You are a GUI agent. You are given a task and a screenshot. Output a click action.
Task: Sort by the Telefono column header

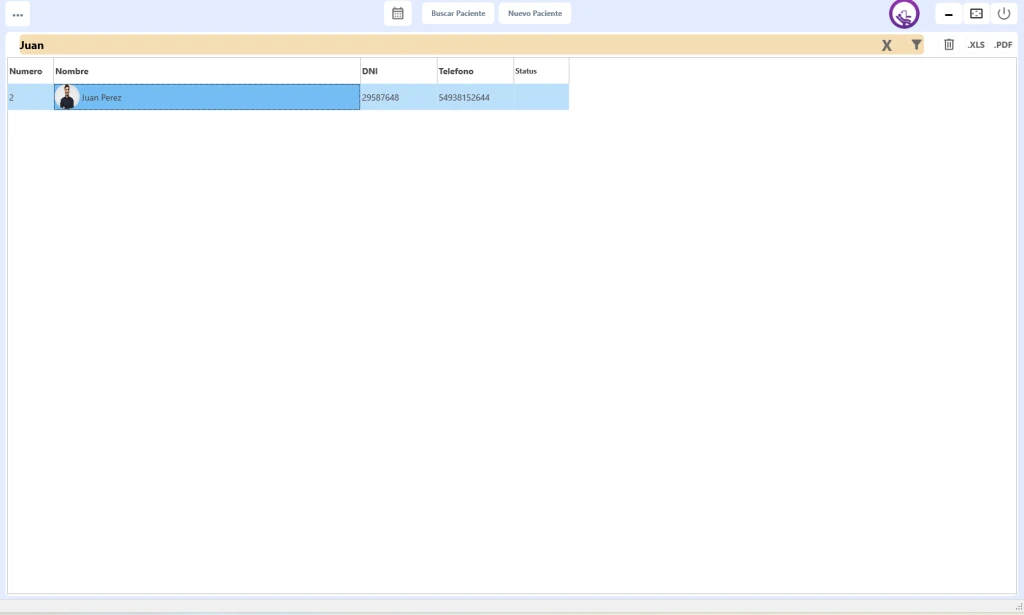click(474, 71)
